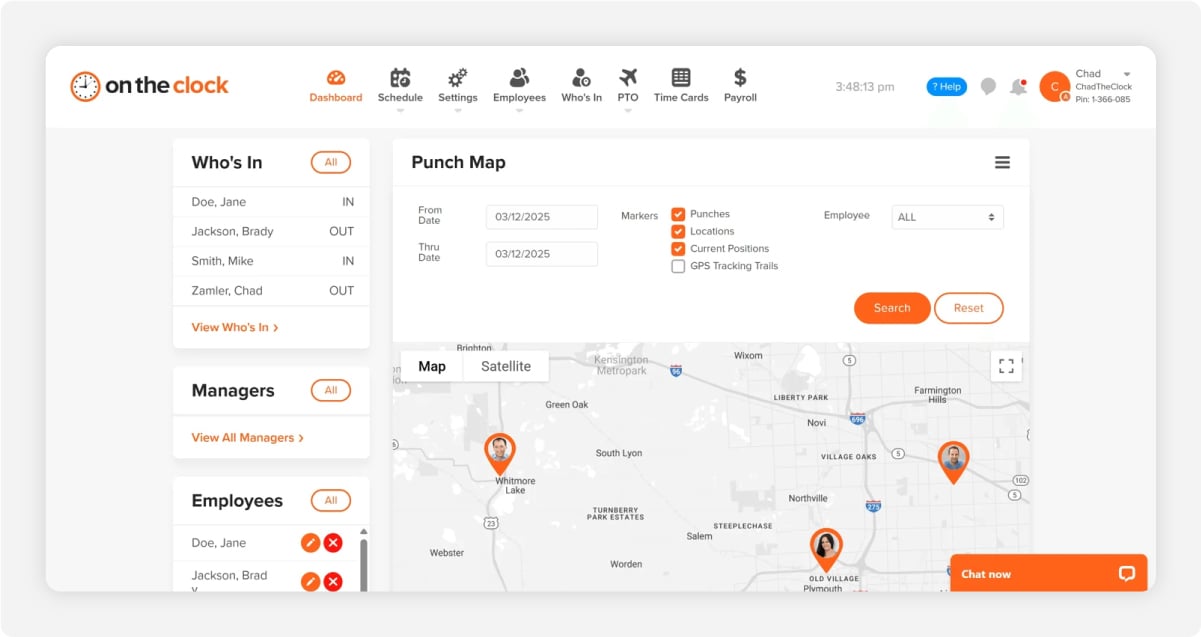
Task: Go to the Payroll menu label
Action: pos(740,98)
